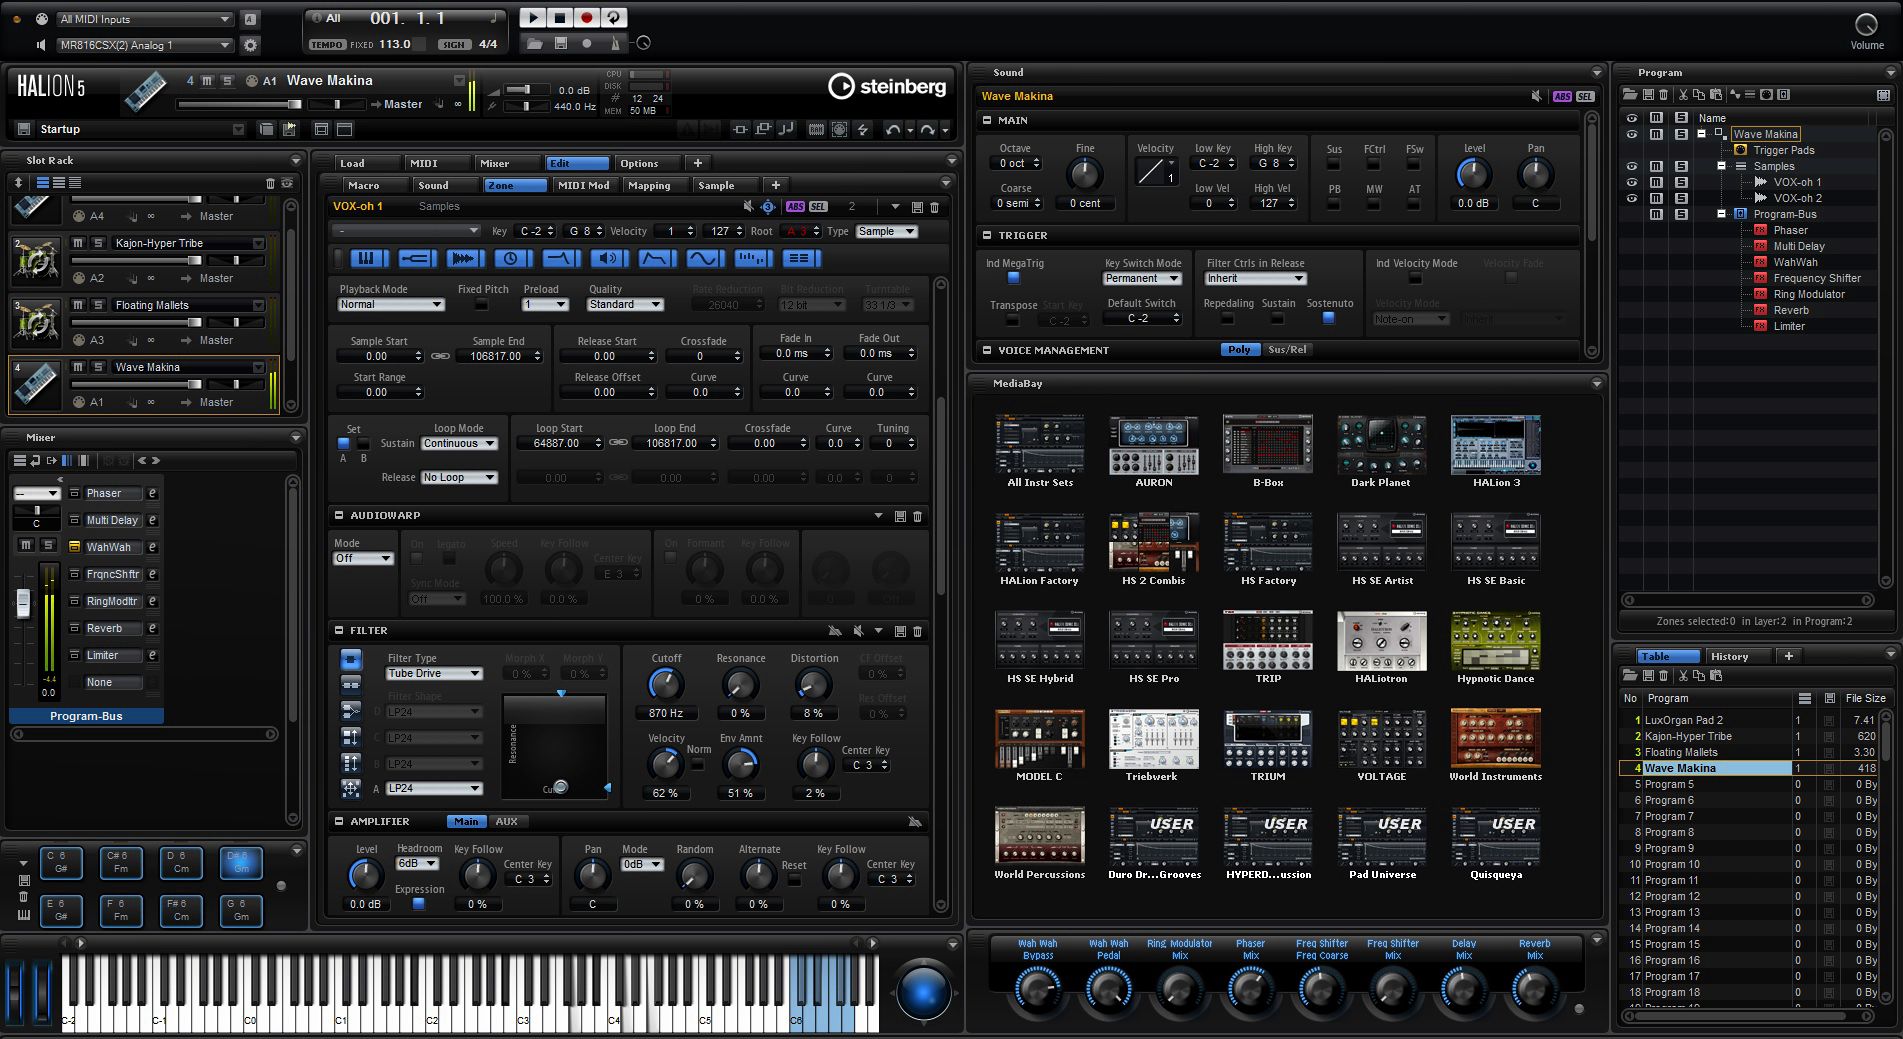The image size is (1903, 1039).
Task: Select the Dark Planet library thumbnail in MediaBay
Action: pyautogui.click(x=1381, y=446)
